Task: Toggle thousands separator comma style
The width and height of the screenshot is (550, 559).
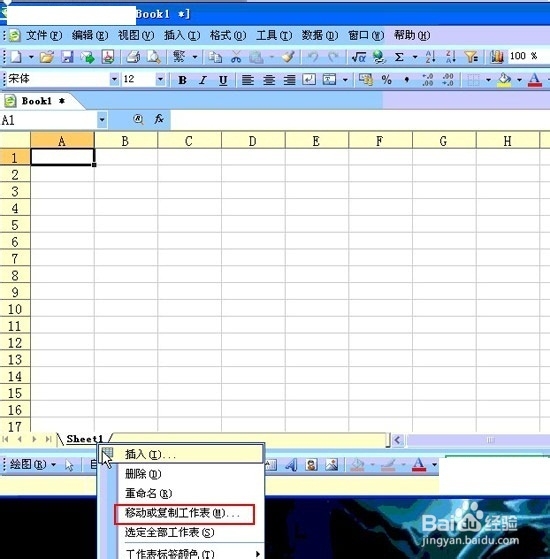Action: (x=406, y=80)
